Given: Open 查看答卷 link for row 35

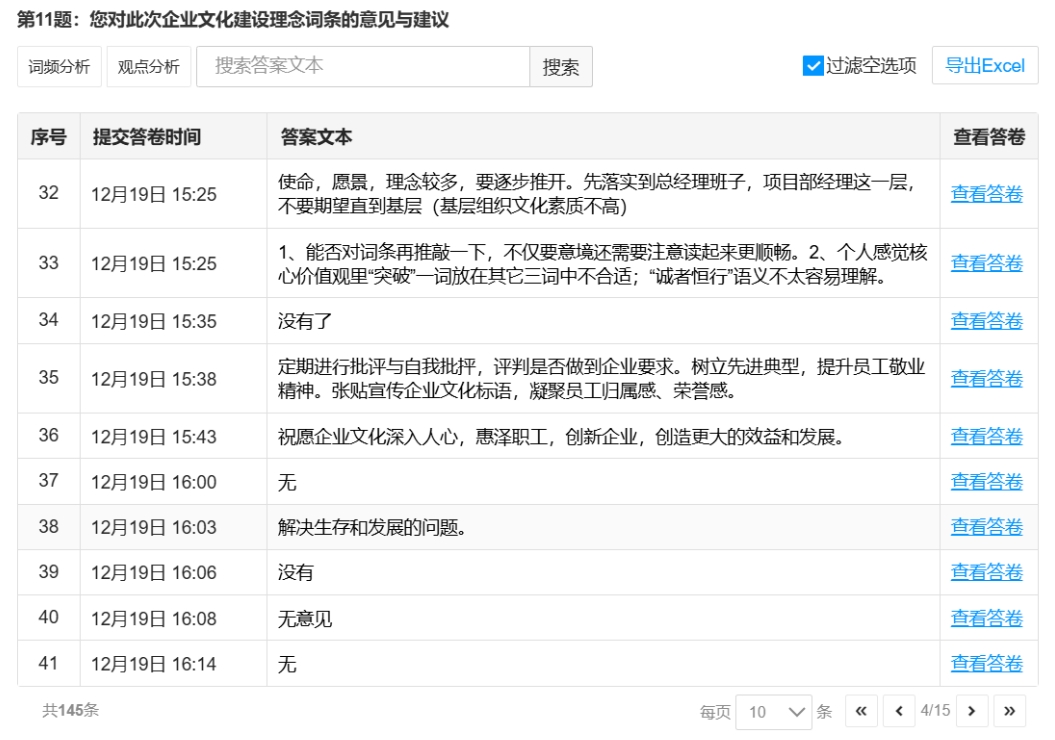Looking at the screenshot, I should pos(986,378).
